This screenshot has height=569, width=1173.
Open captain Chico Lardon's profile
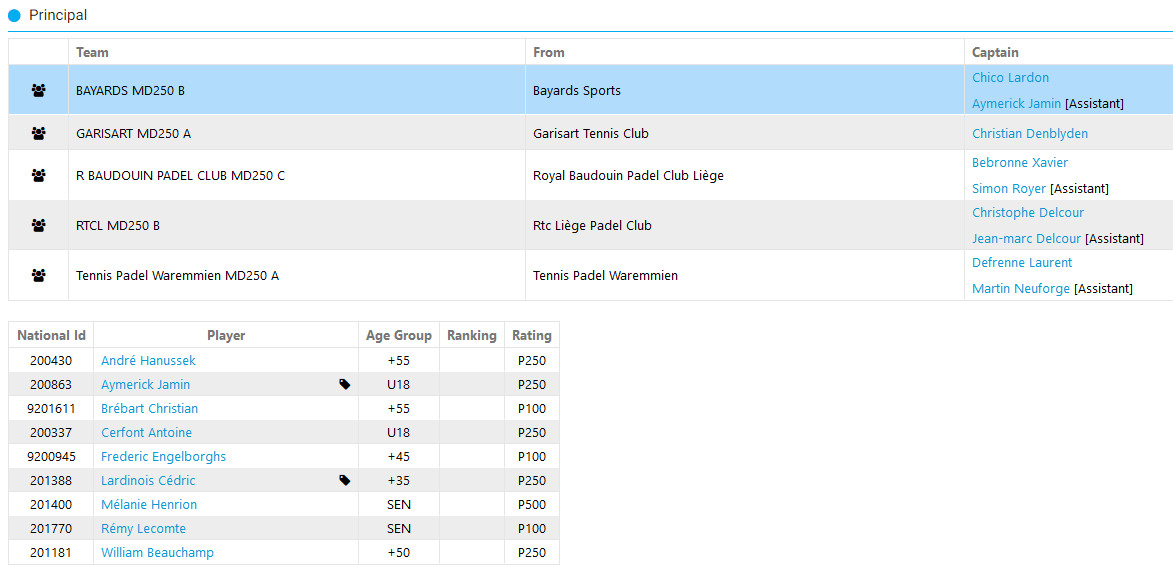1010,78
